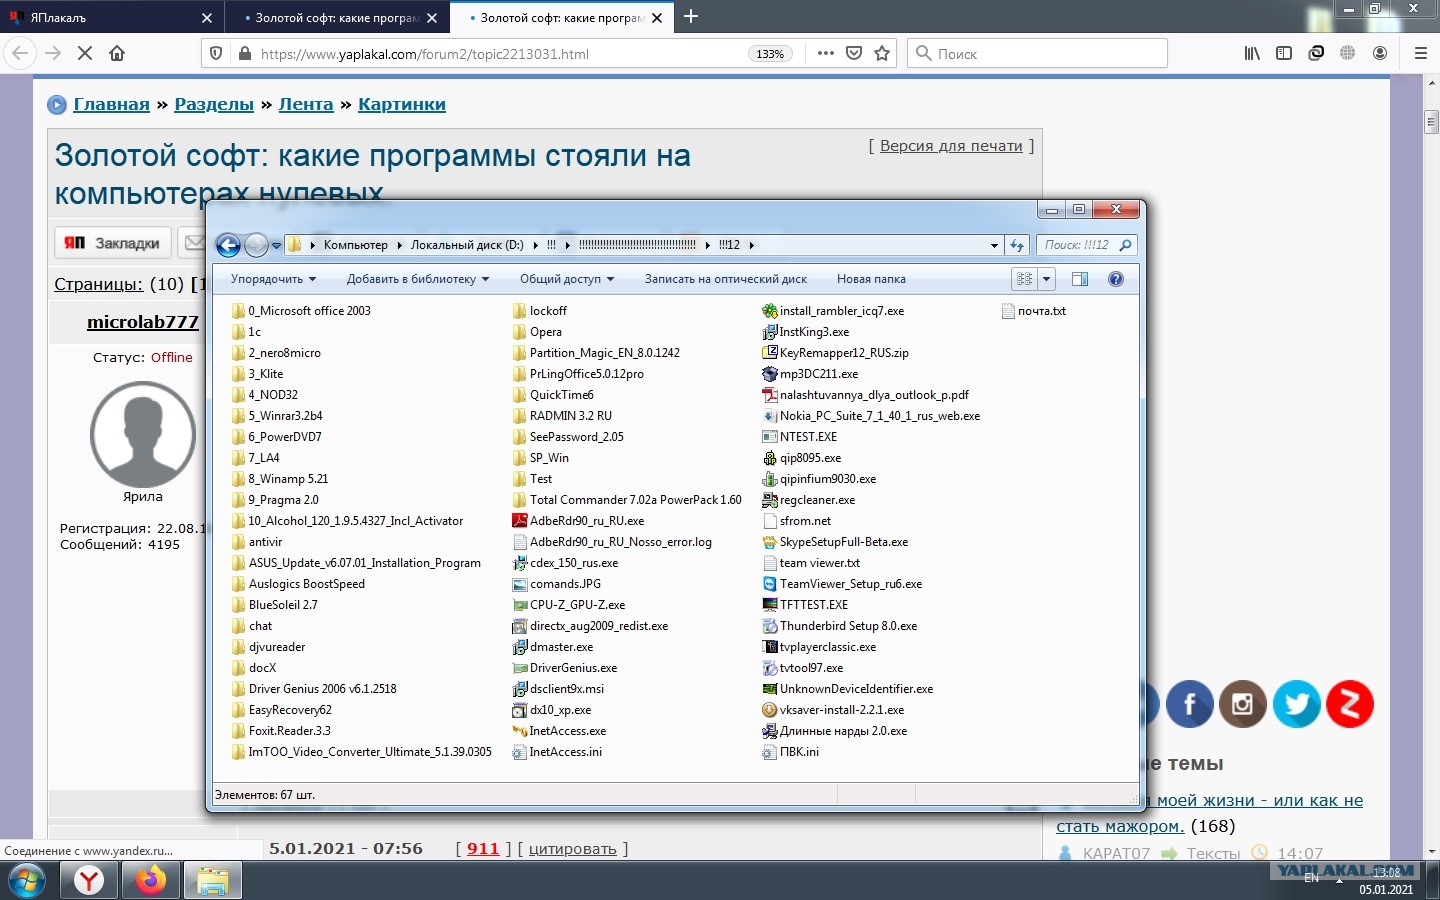Click Explorer refresh button beside address bar

tap(1017, 245)
